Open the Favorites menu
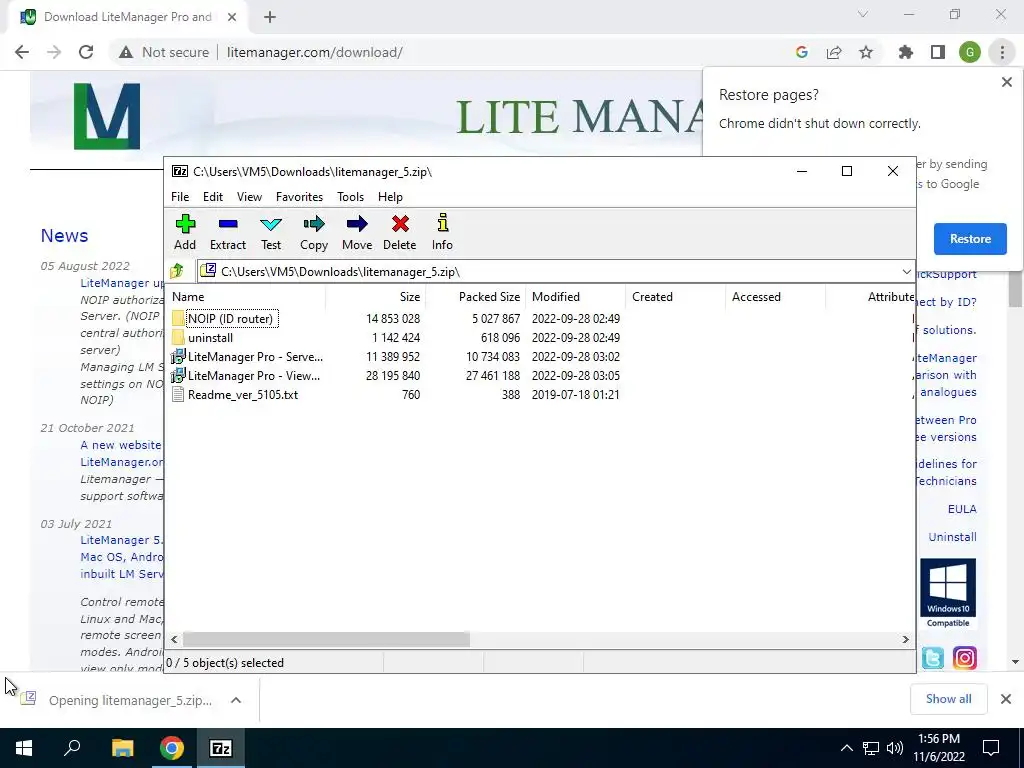This screenshot has height=768, width=1024. pos(299,197)
